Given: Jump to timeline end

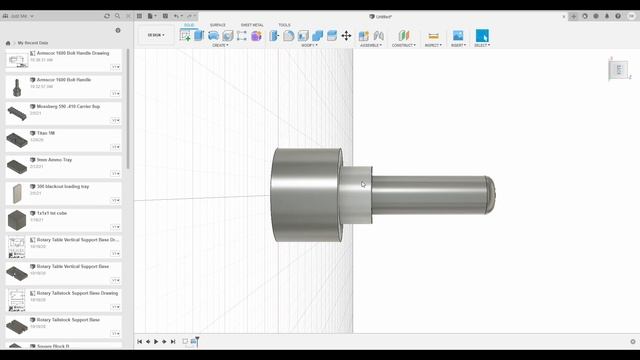Looking at the screenshot, I should pyautogui.click(x=173, y=342).
